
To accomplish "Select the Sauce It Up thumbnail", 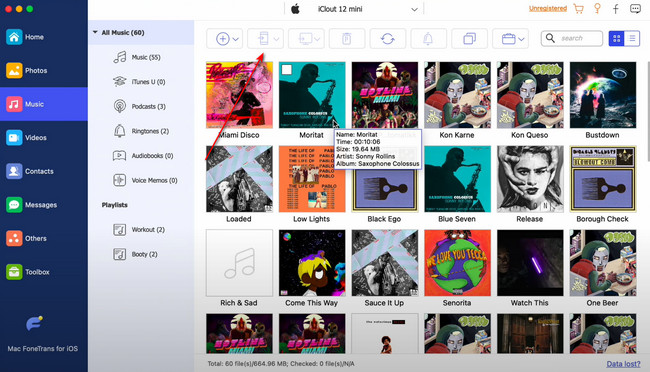I will pyautogui.click(x=384, y=263).
